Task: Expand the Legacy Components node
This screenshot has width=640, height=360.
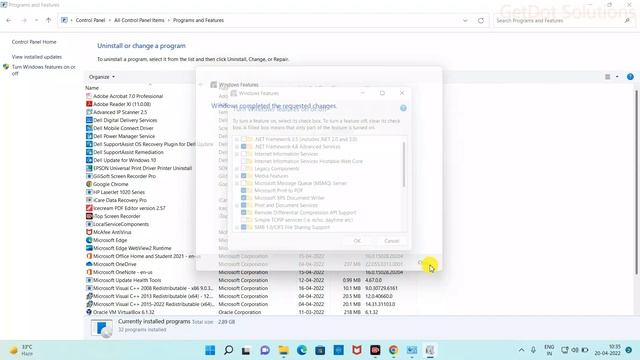Action: (x=237, y=169)
